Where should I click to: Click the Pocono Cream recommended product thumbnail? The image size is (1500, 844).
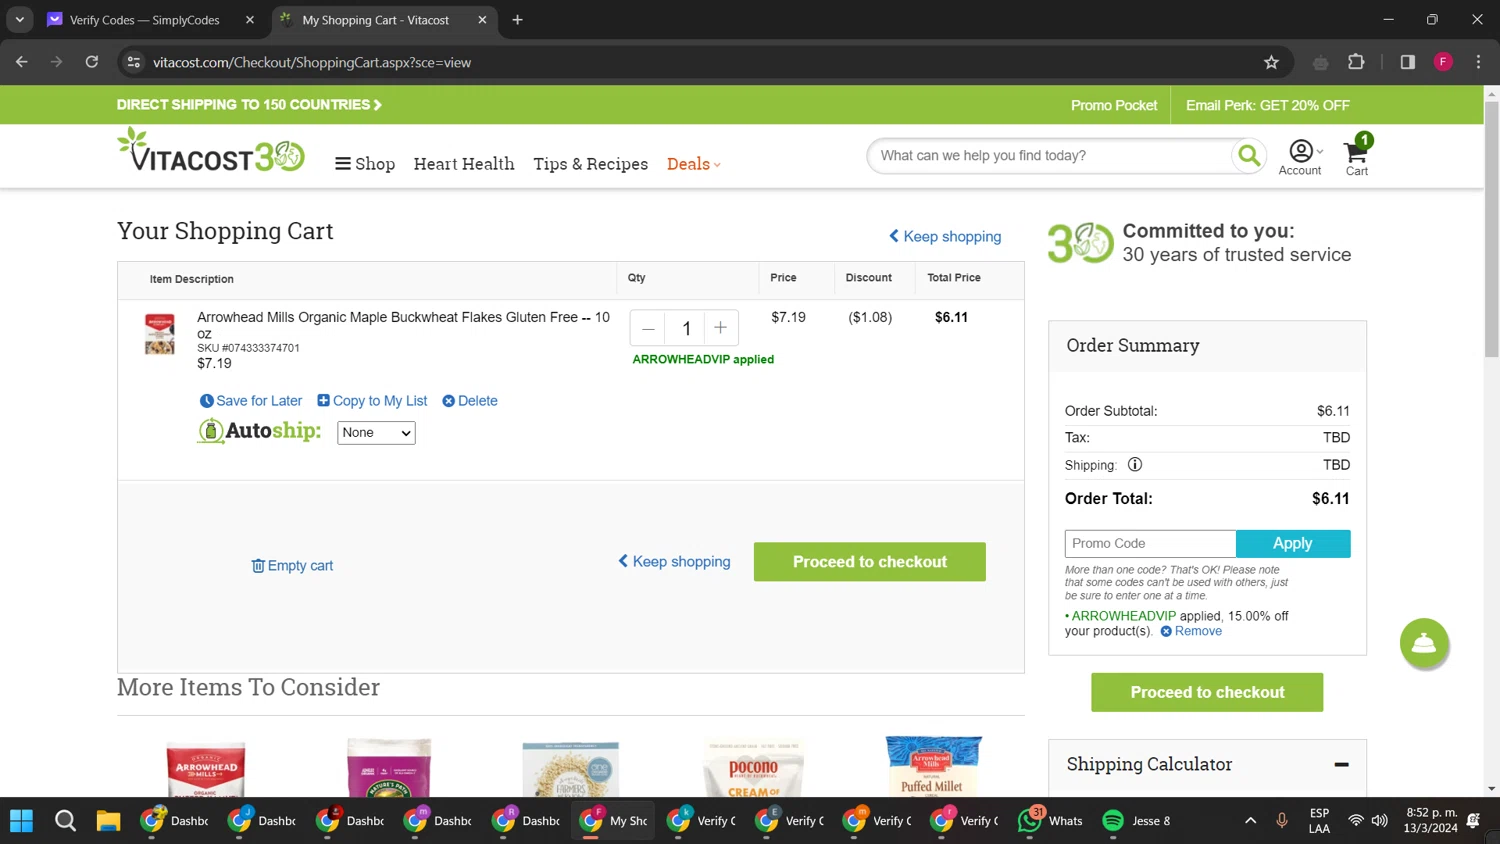754,768
